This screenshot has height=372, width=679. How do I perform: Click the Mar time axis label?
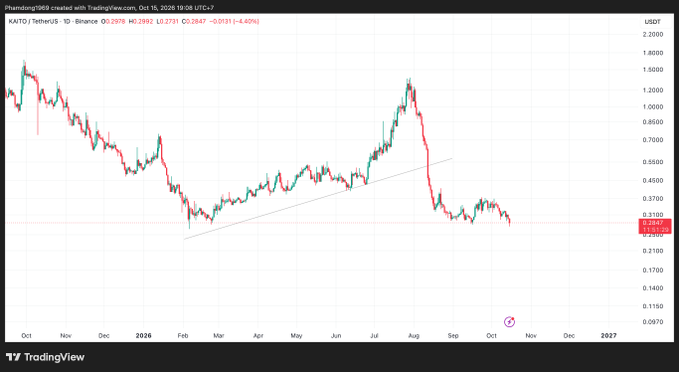coord(219,336)
